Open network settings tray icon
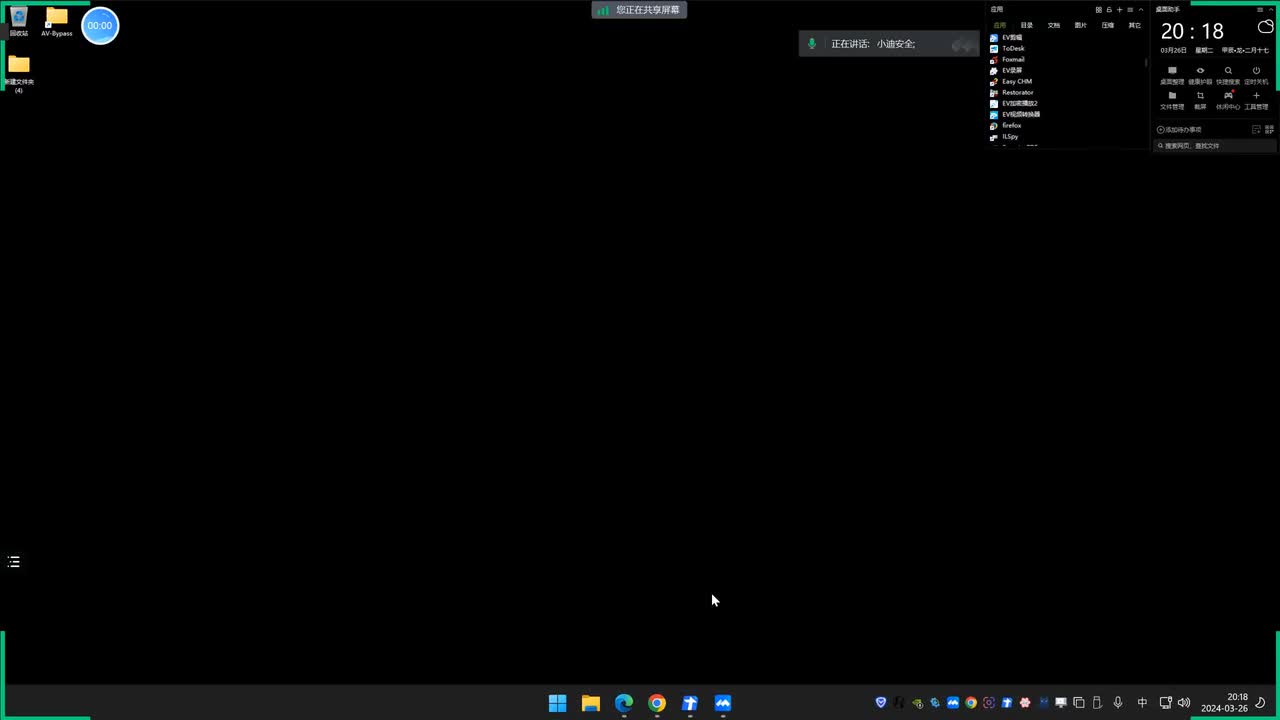1280x720 pixels. [x=1165, y=703]
